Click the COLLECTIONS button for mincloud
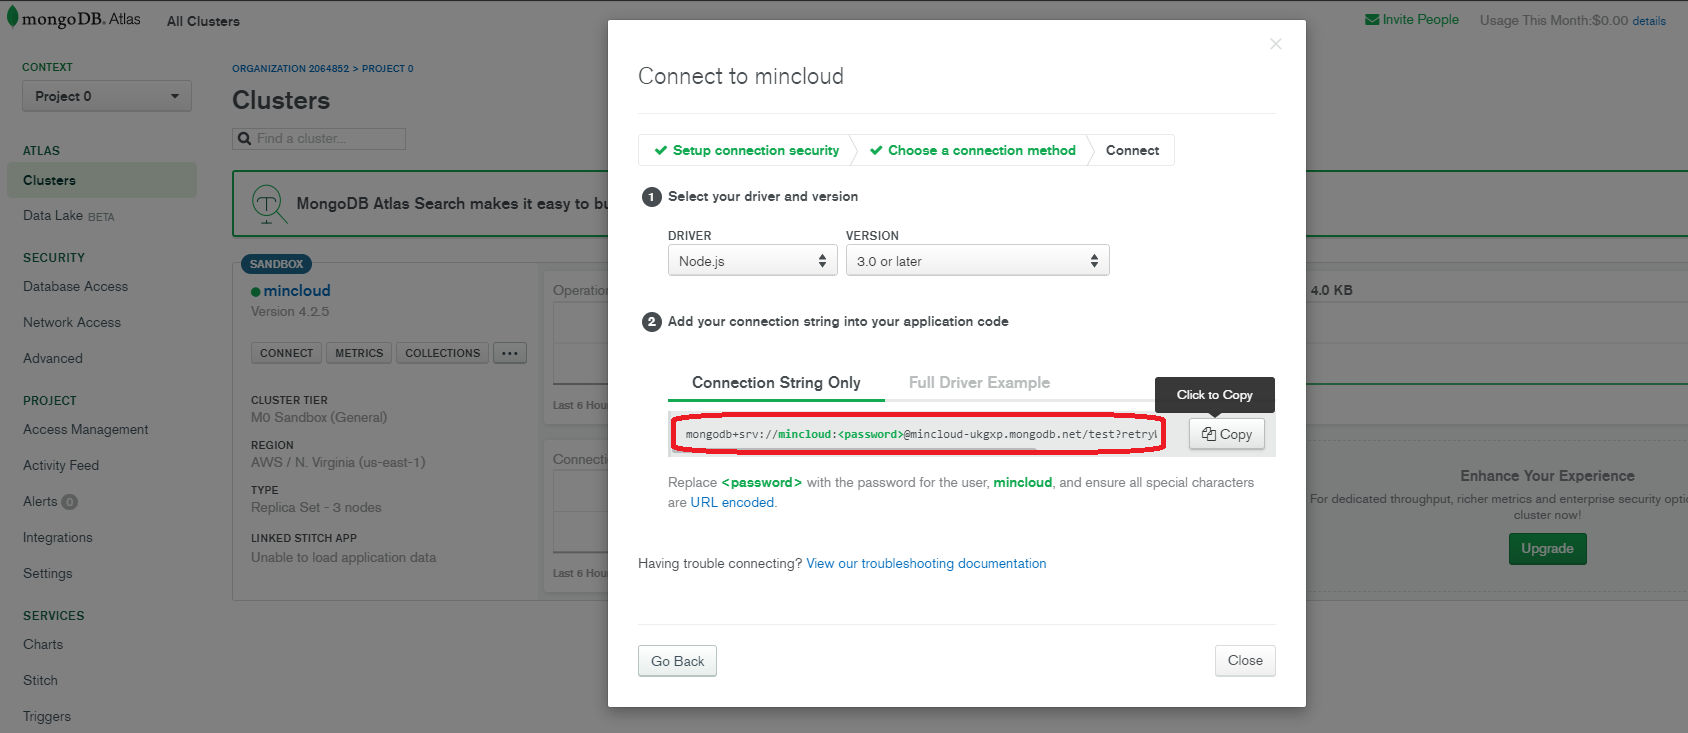Image resolution: width=1688 pixels, height=733 pixels. click(442, 353)
